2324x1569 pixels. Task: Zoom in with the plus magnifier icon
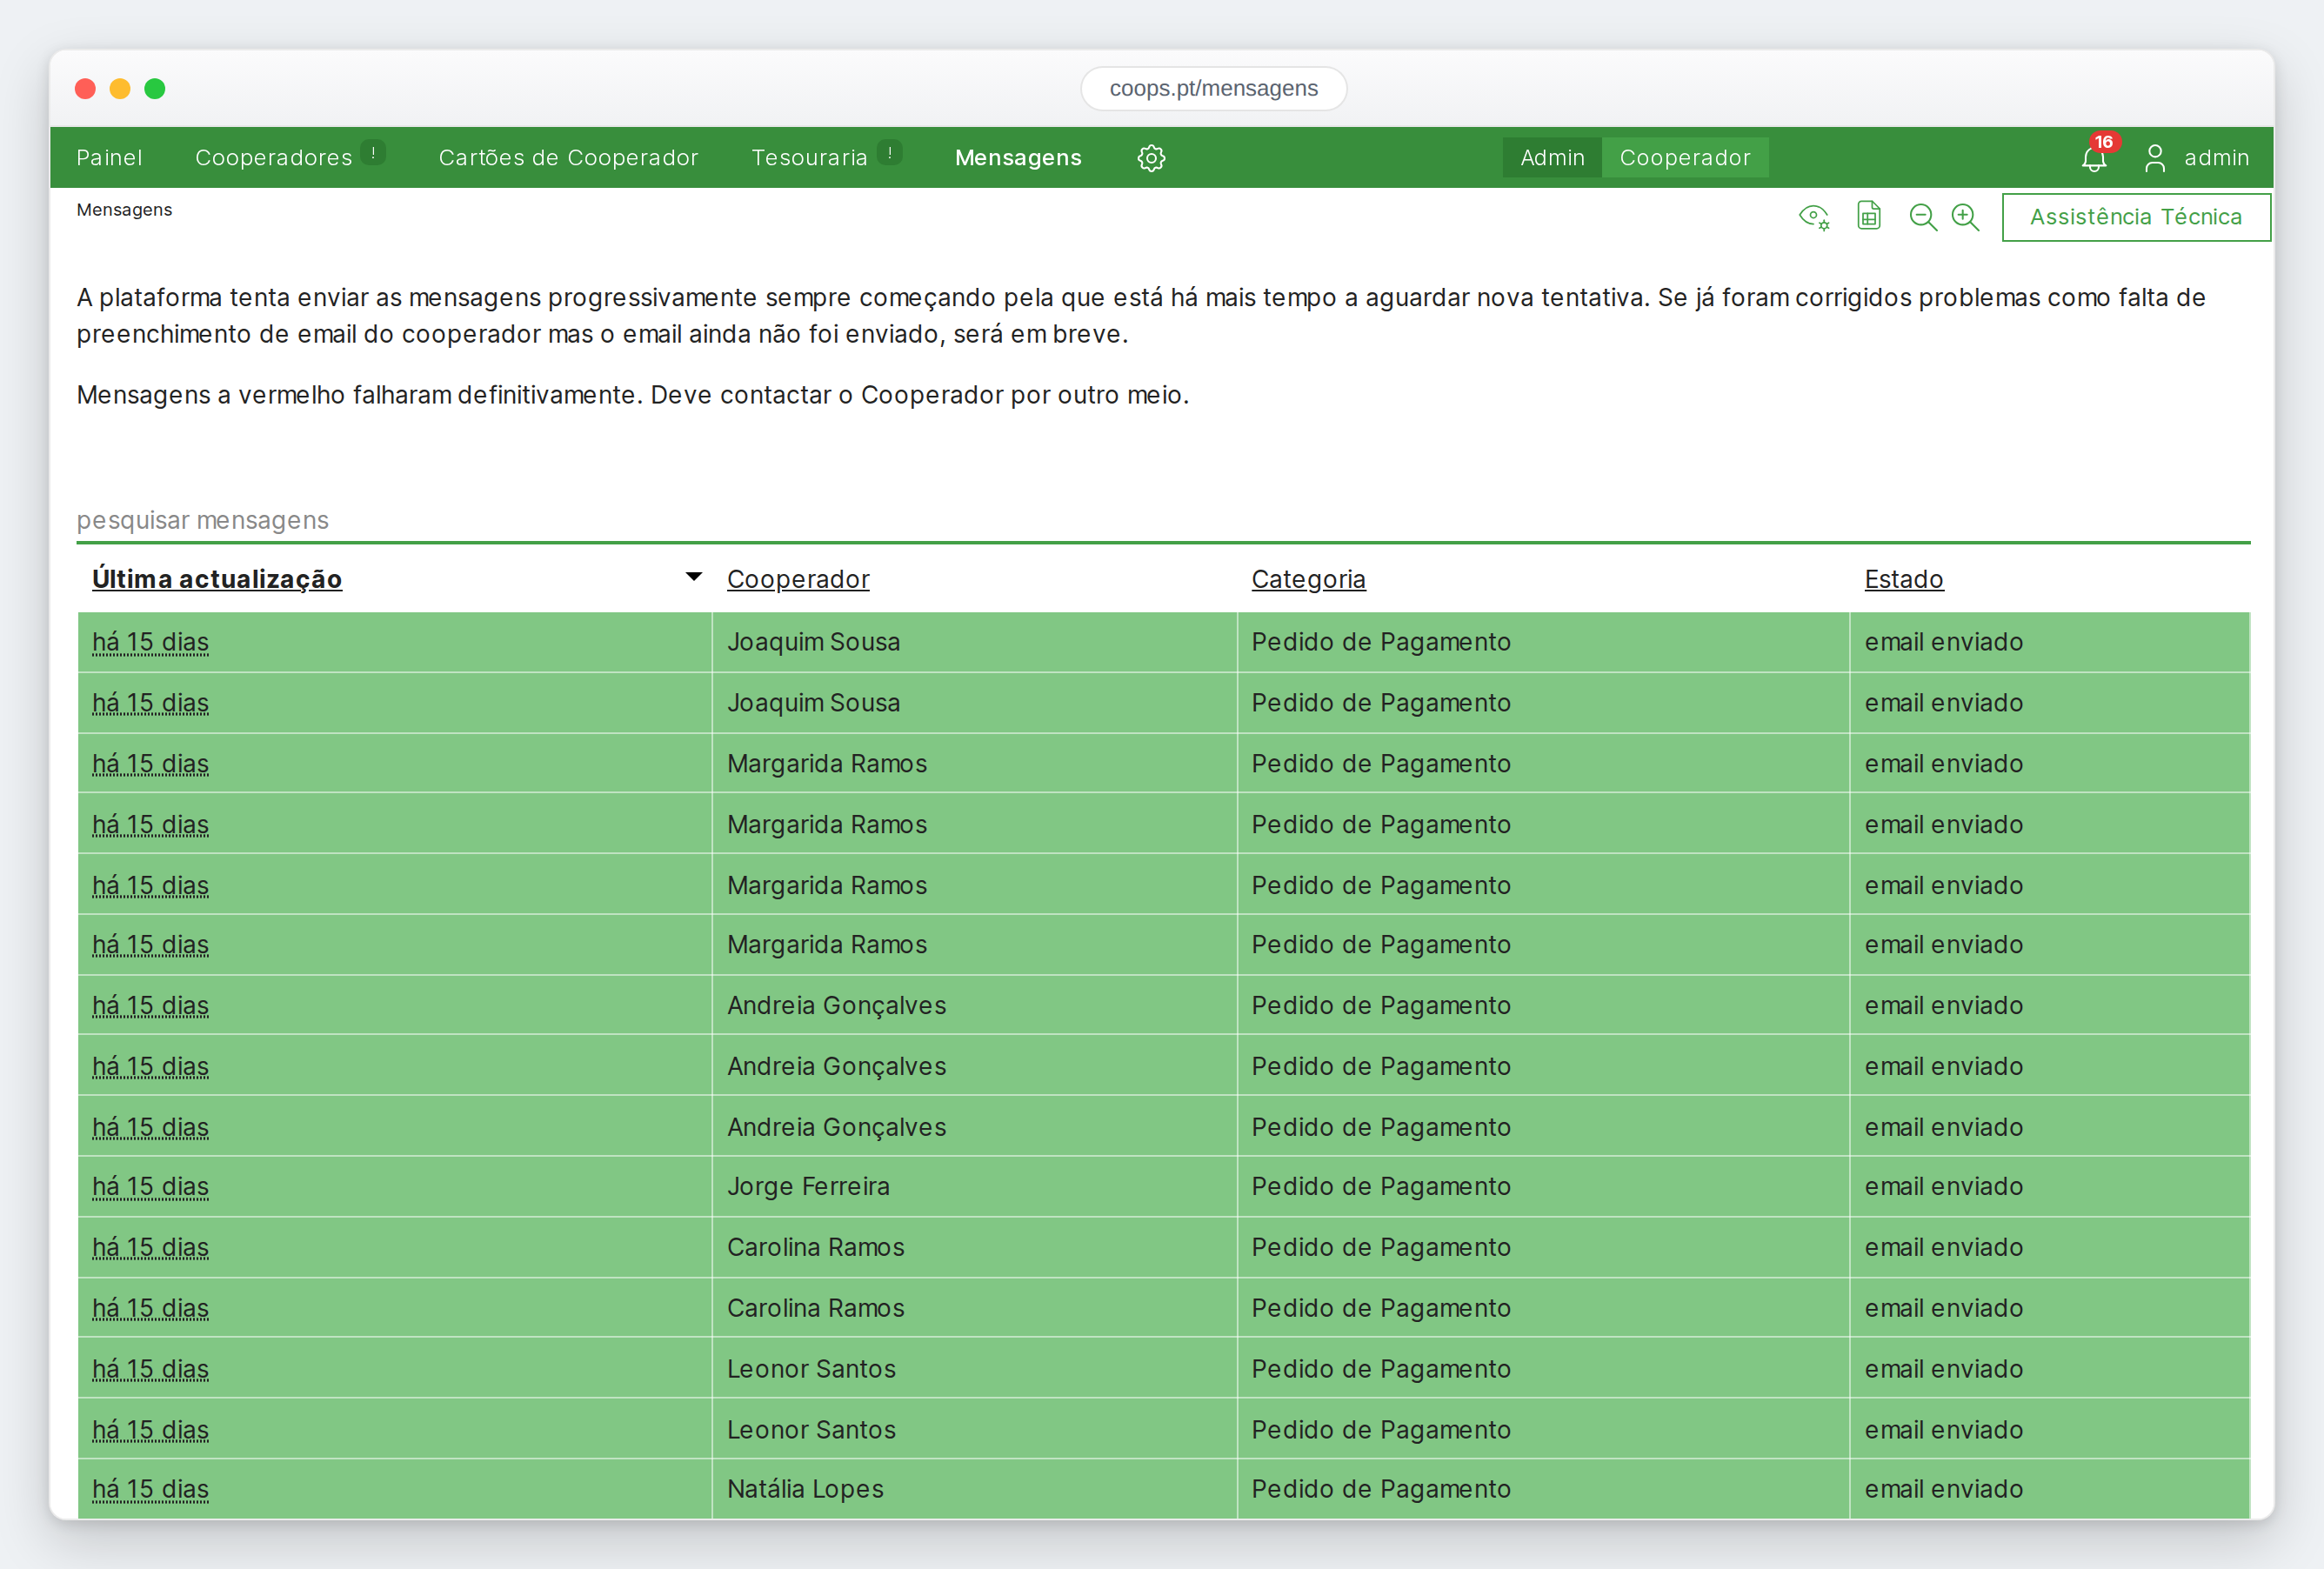click(x=1965, y=217)
